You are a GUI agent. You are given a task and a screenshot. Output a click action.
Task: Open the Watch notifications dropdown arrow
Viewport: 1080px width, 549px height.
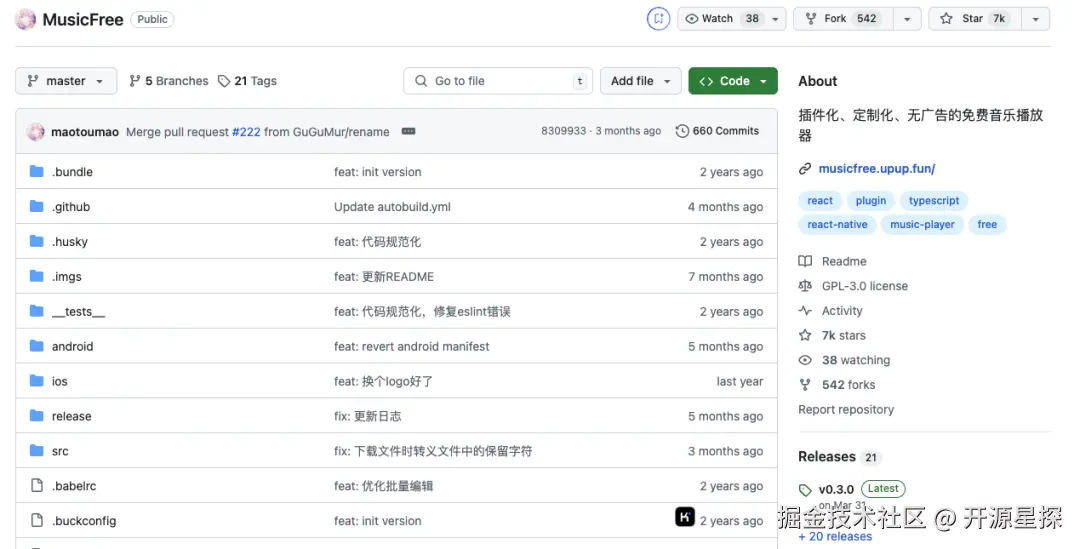click(776, 19)
